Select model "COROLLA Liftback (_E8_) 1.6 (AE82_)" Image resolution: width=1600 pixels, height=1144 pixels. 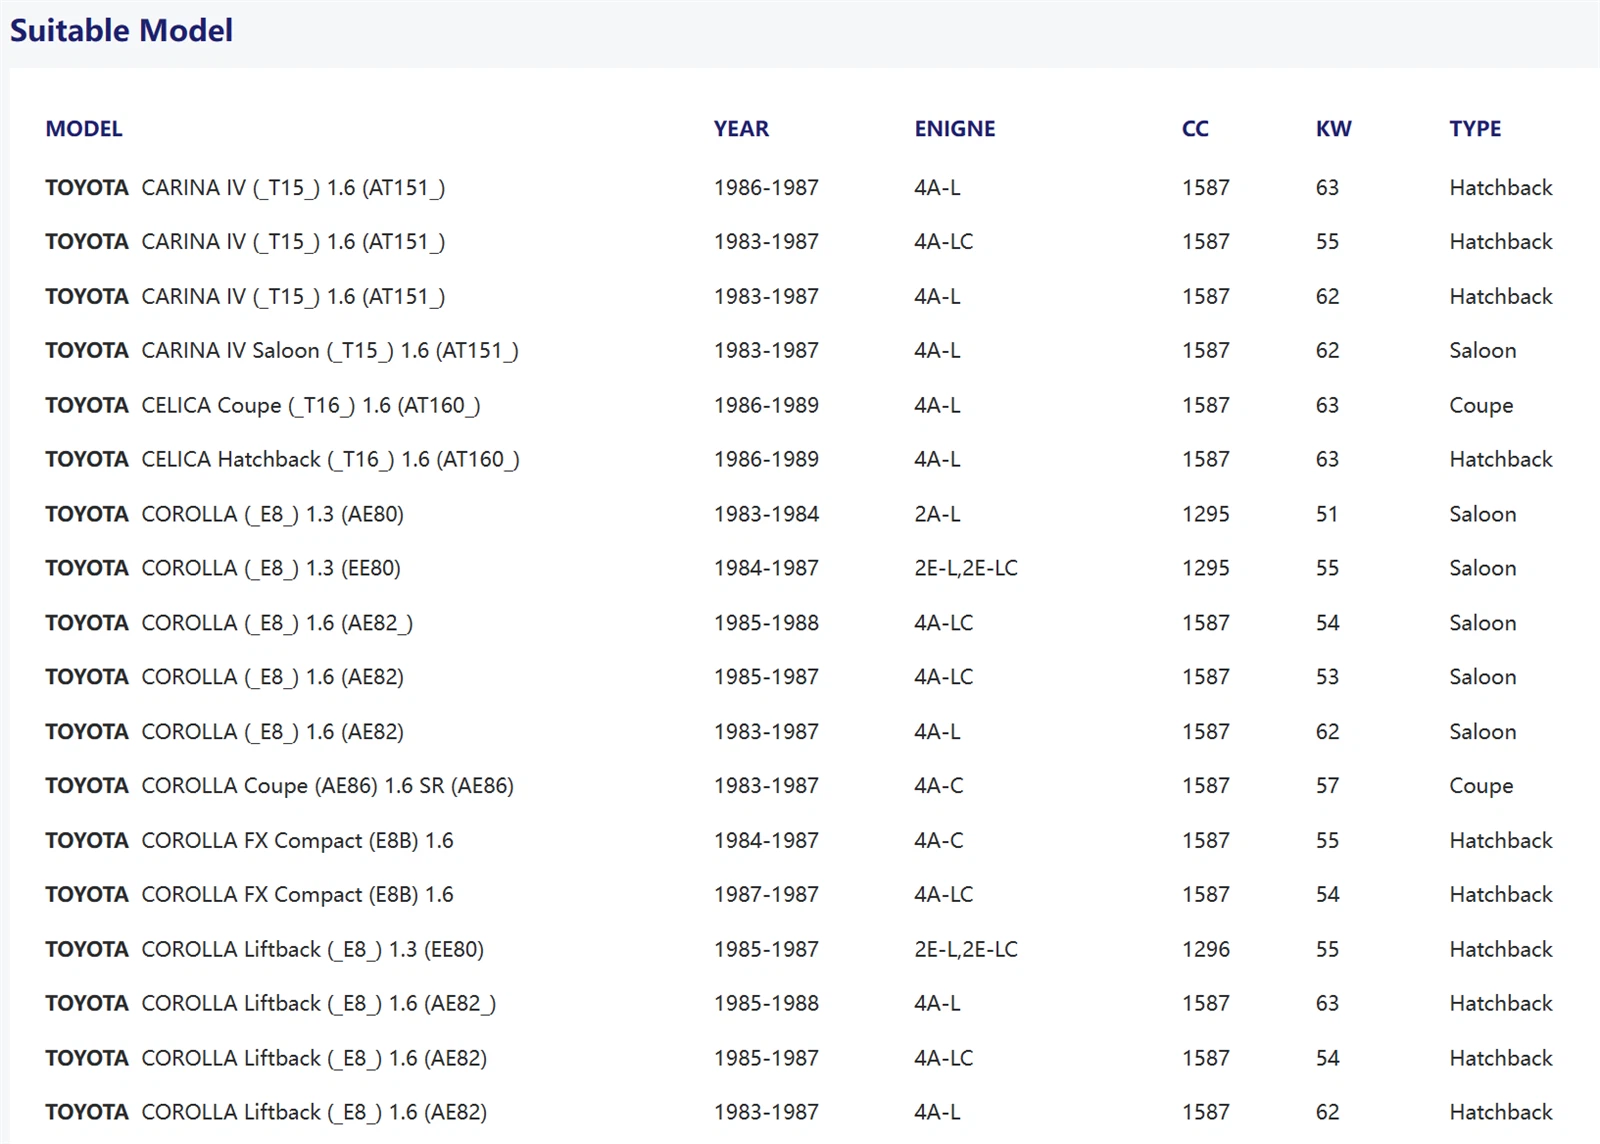click(319, 1003)
